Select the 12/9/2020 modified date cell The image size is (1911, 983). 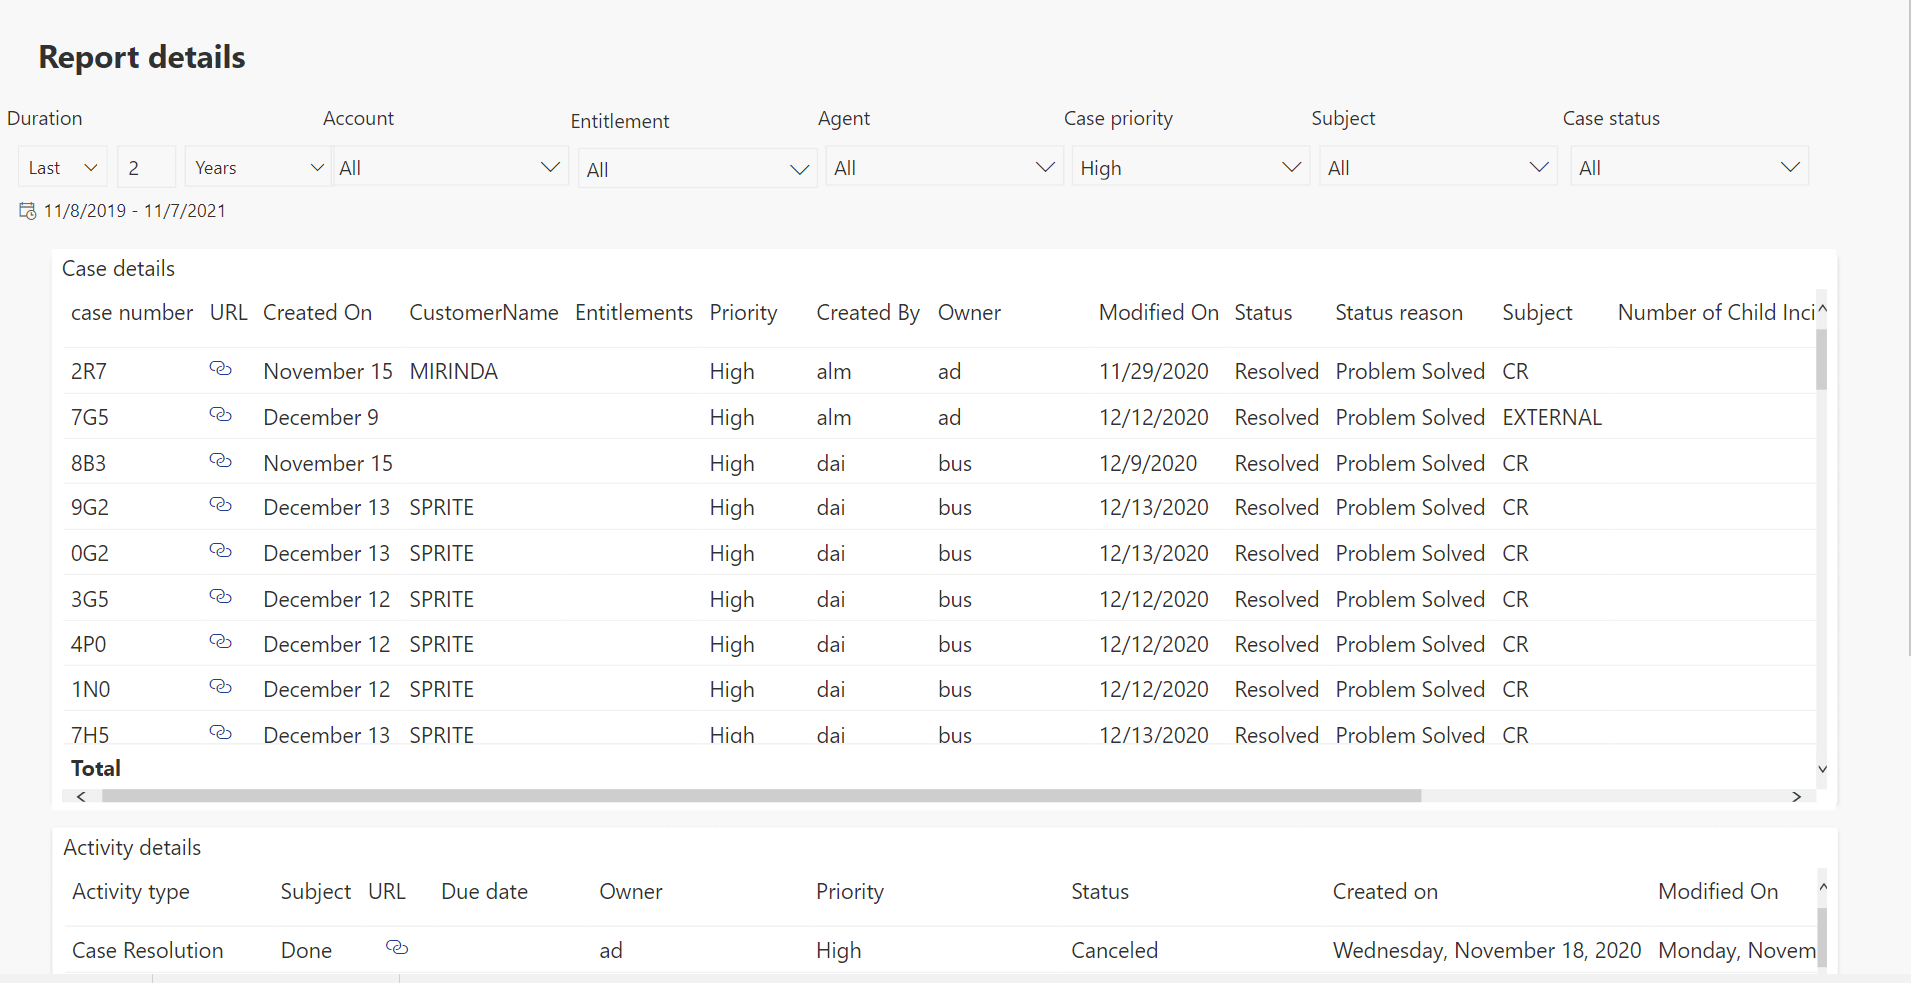(1148, 464)
